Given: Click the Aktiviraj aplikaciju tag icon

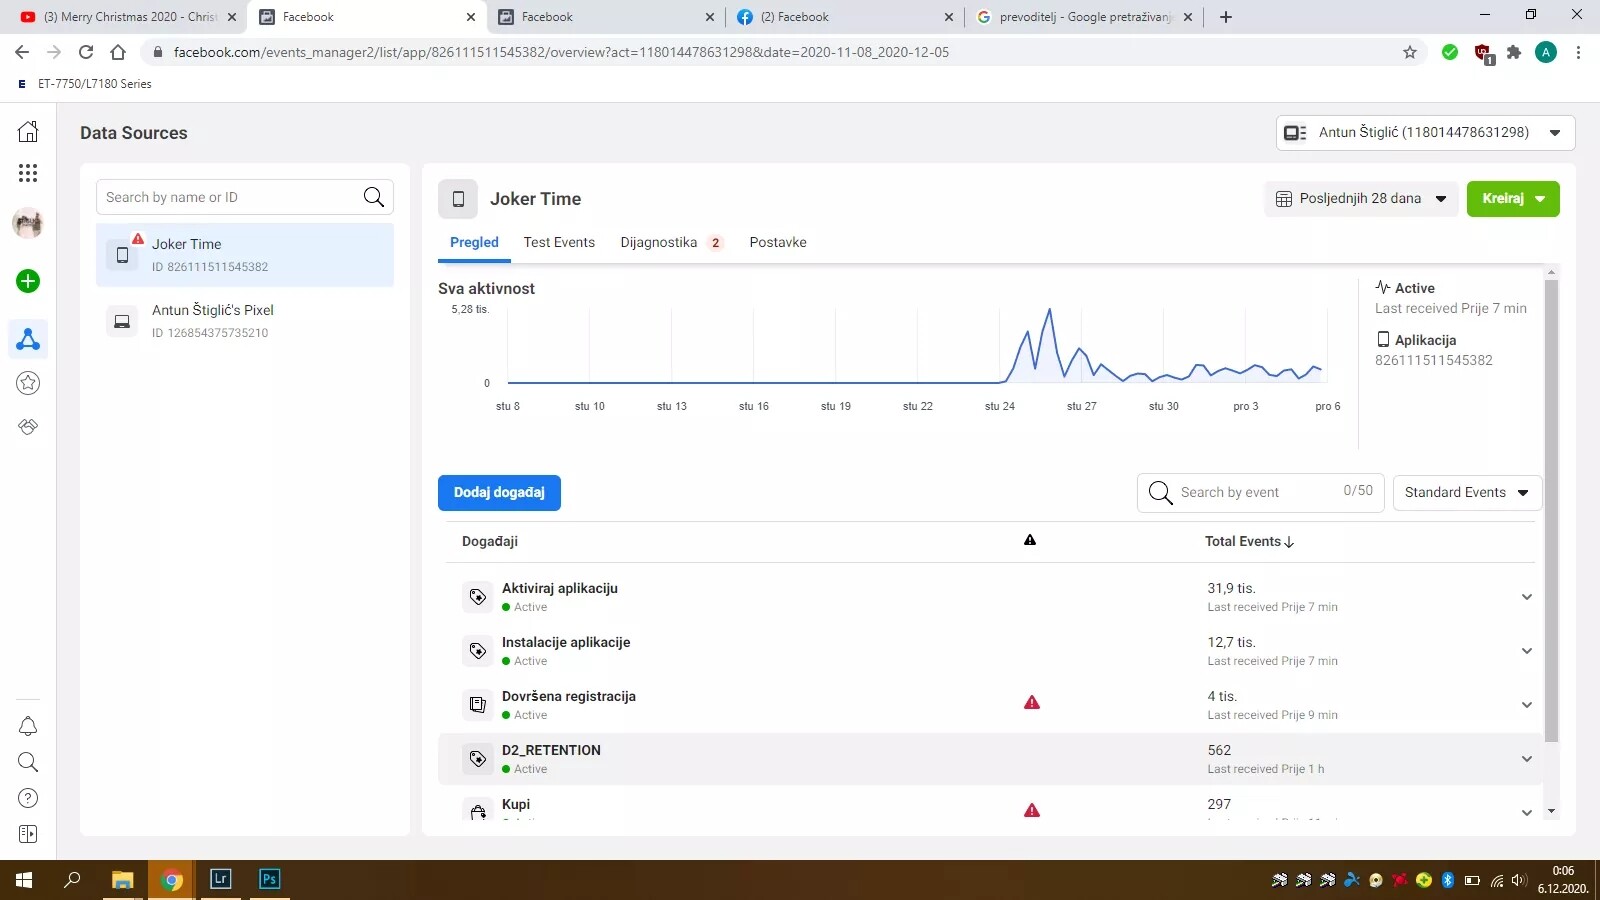Looking at the screenshot, I should point(478,597).
